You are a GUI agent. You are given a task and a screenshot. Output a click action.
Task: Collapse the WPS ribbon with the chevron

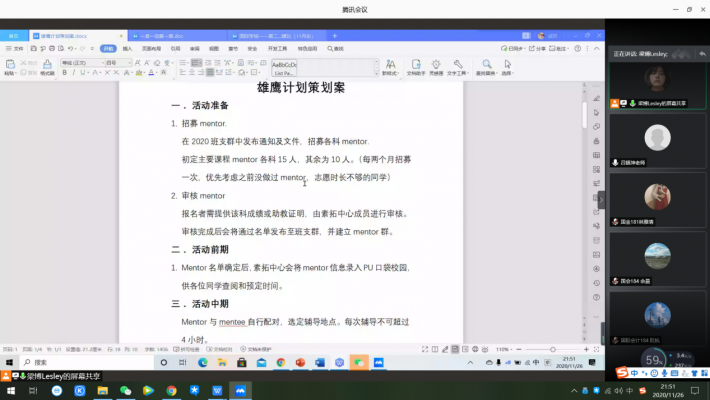pyautogui.click(x=597, y=48)
